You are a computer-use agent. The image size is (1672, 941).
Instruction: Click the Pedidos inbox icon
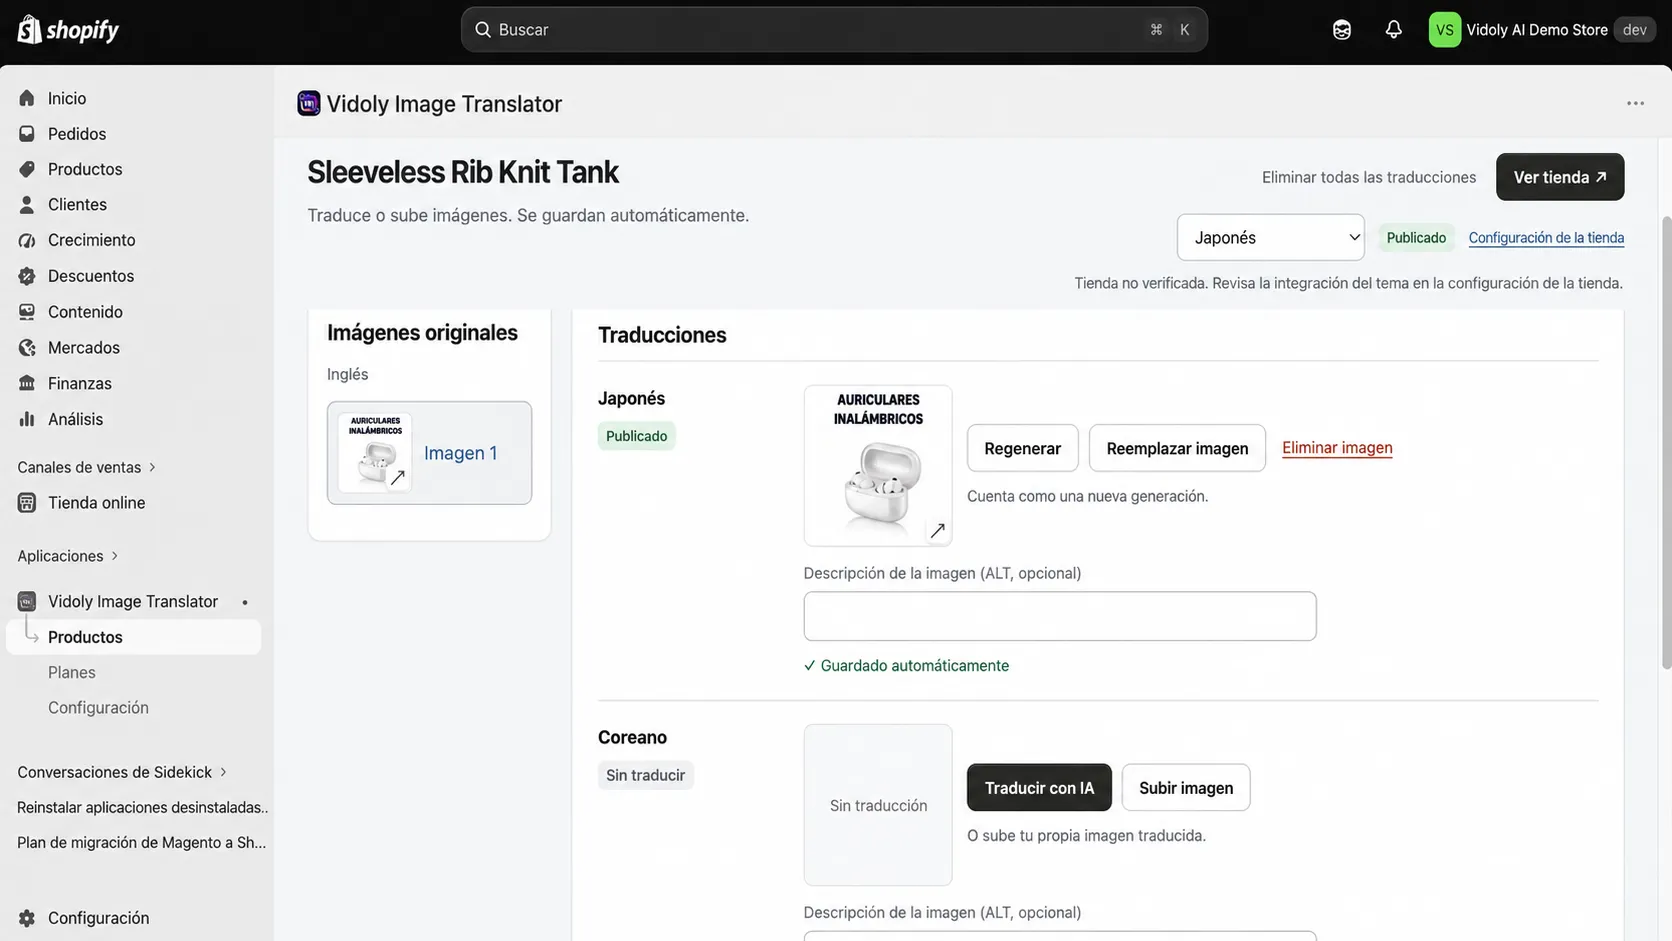27,134
